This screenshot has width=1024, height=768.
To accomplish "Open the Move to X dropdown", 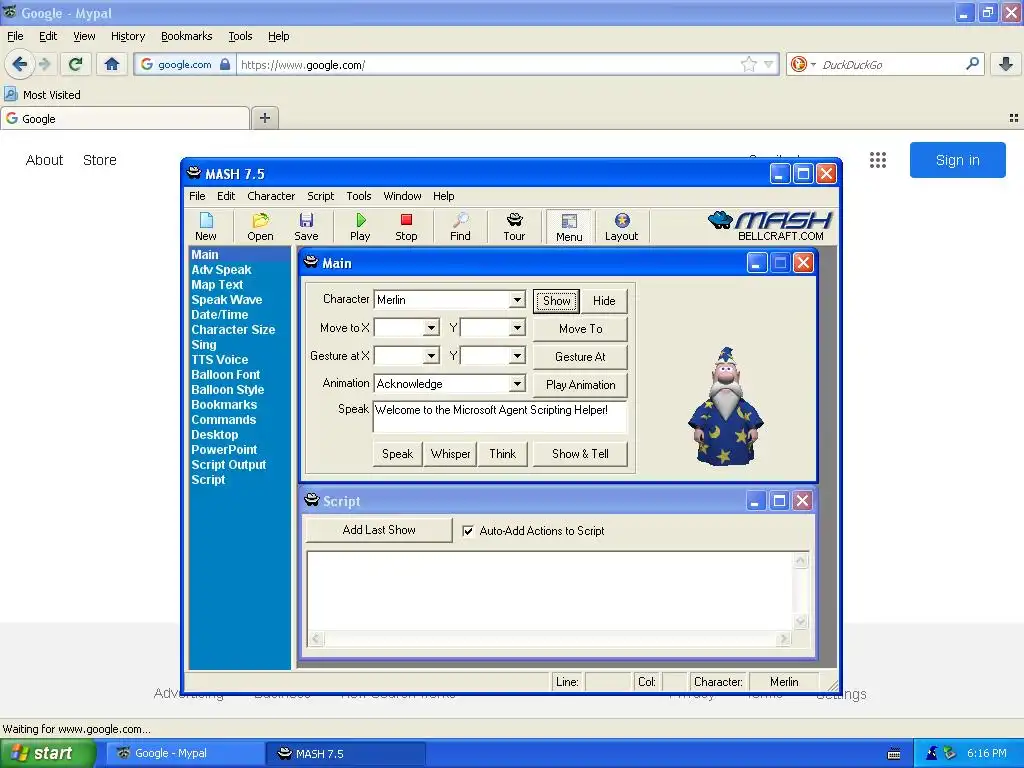I will (x=430, y=328).
